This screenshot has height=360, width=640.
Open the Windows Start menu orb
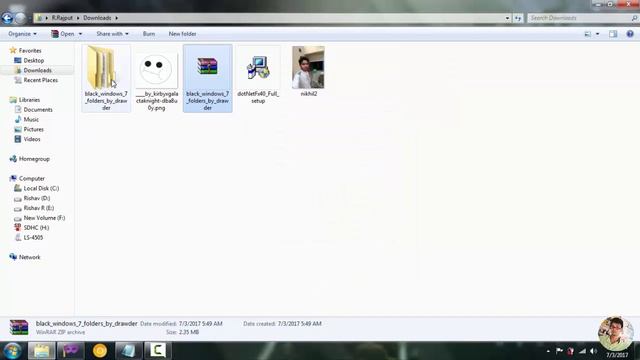[12, 351]
